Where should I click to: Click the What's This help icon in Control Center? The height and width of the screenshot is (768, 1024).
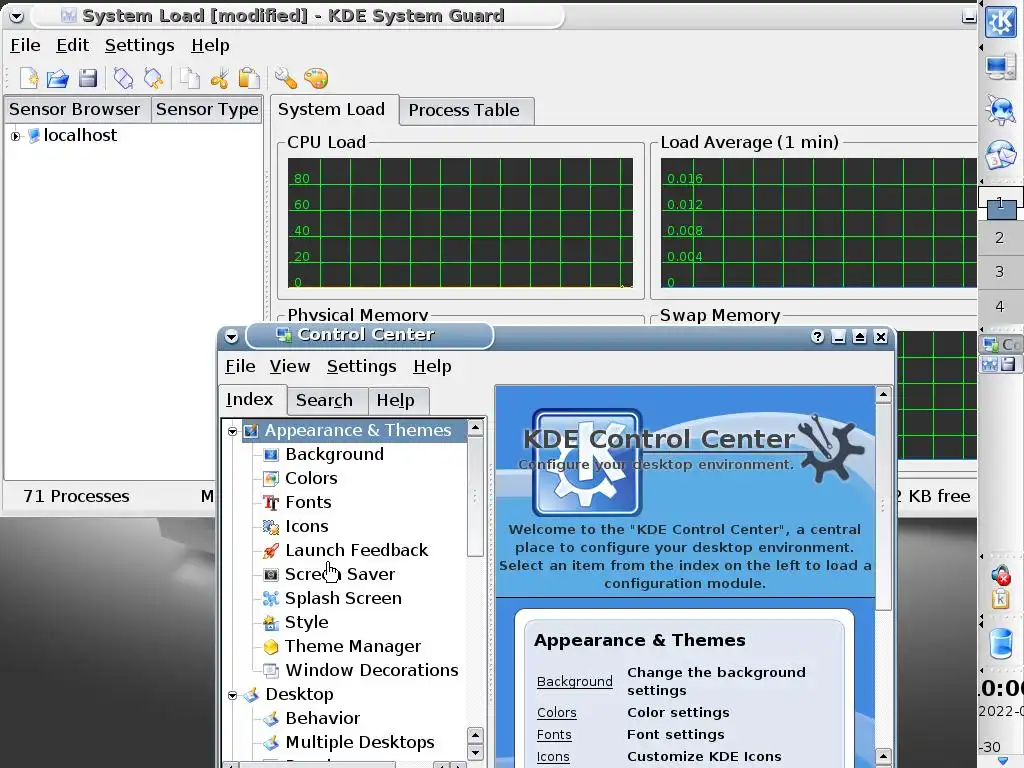(817, 336)
